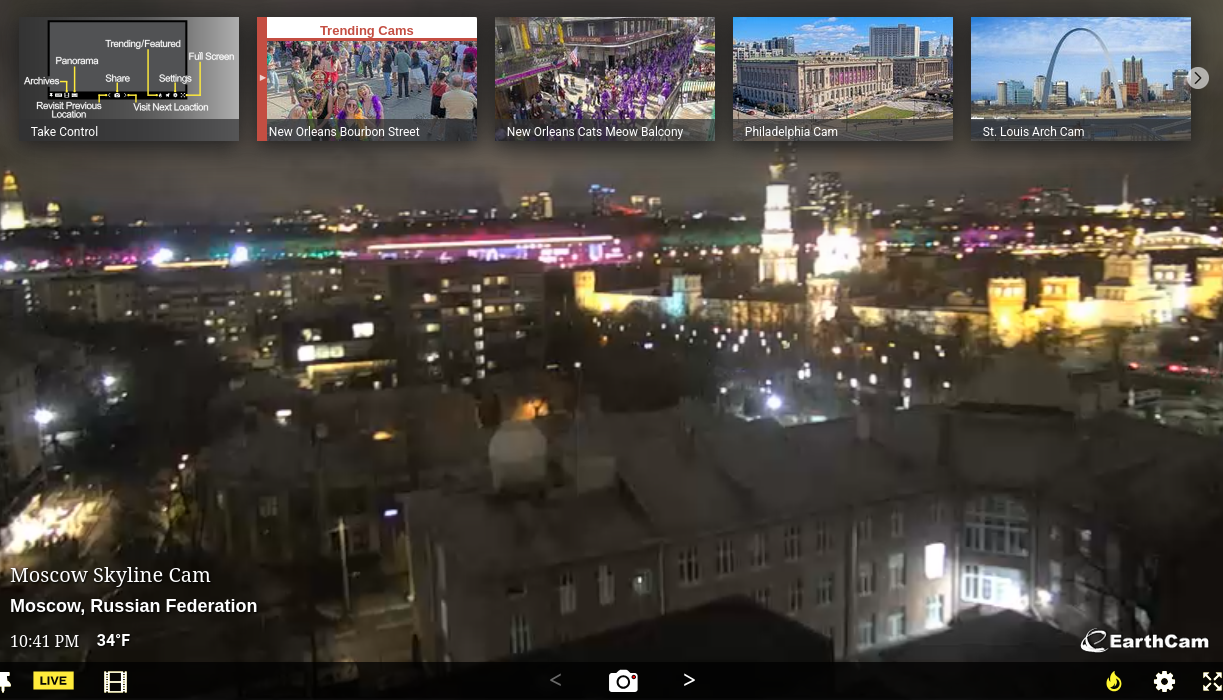Open the settings gear icon
The image size is (1223, 700).
tap(1164, 682)
